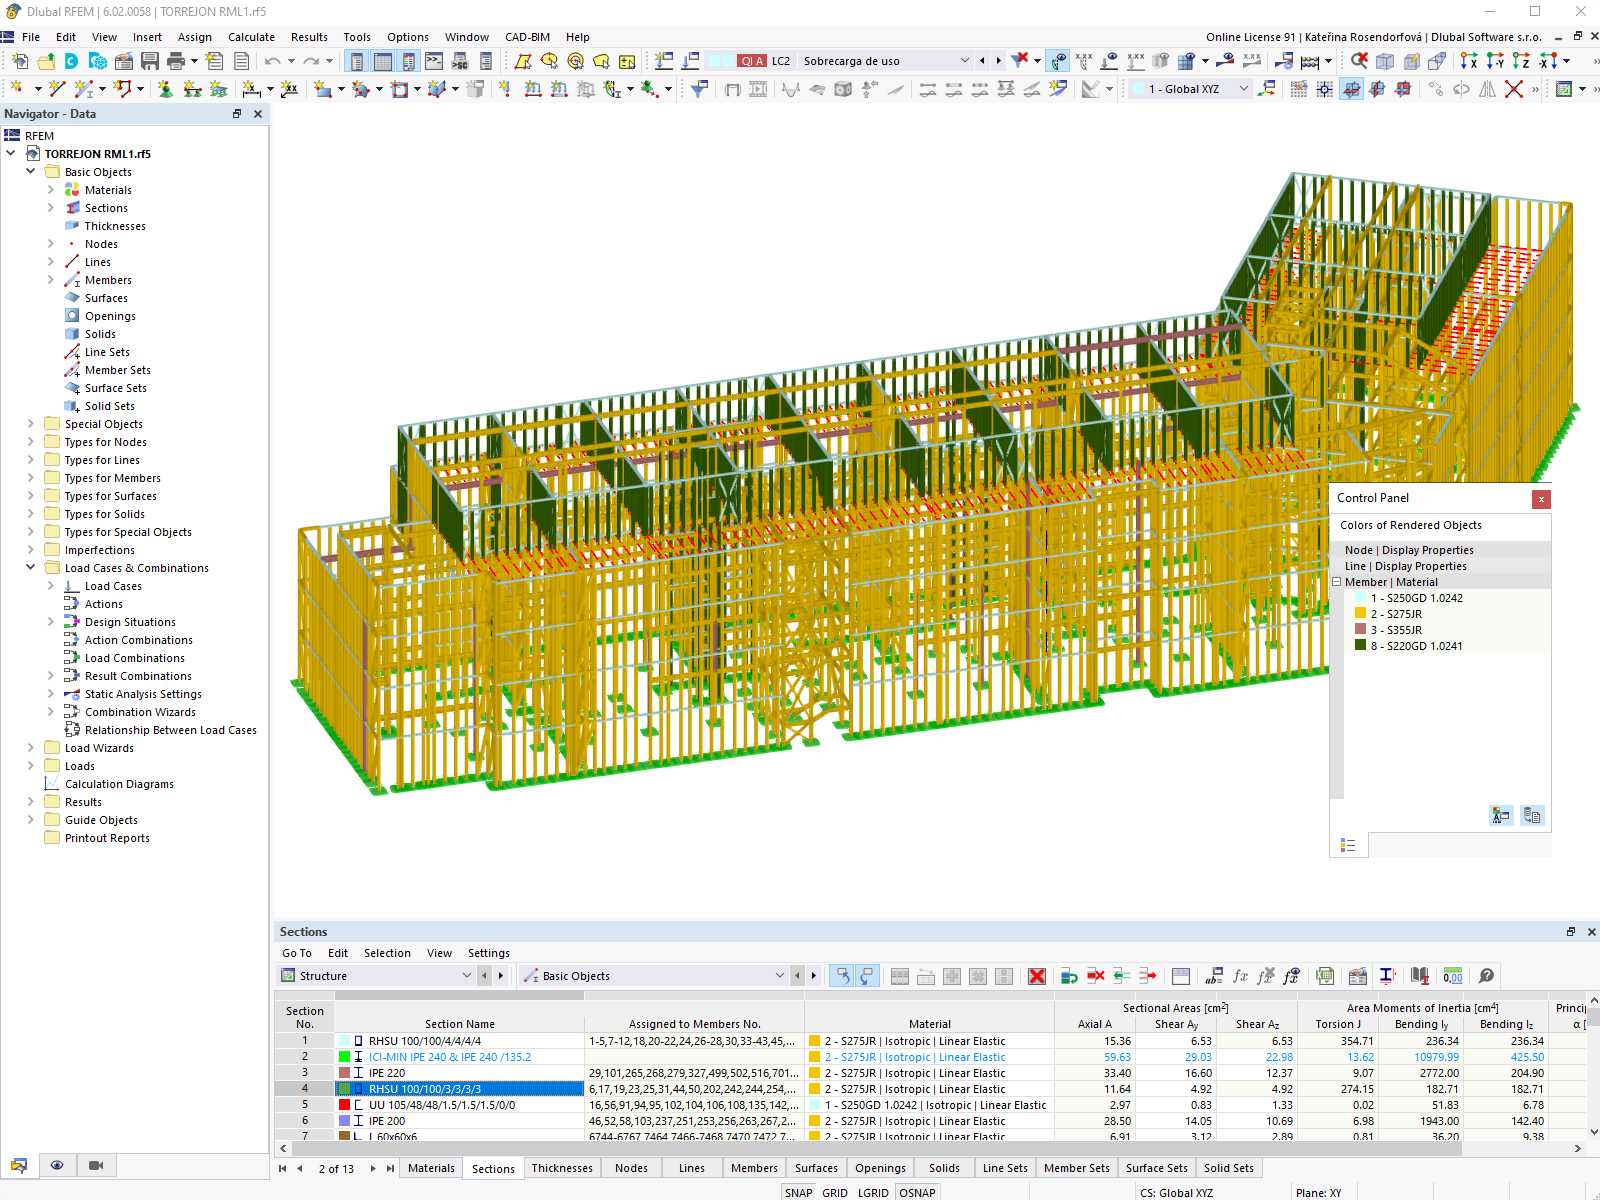1600x1200 pixels.
Task: Click the camera icon in navigator footer
Action: click(x=96, y=1165)
